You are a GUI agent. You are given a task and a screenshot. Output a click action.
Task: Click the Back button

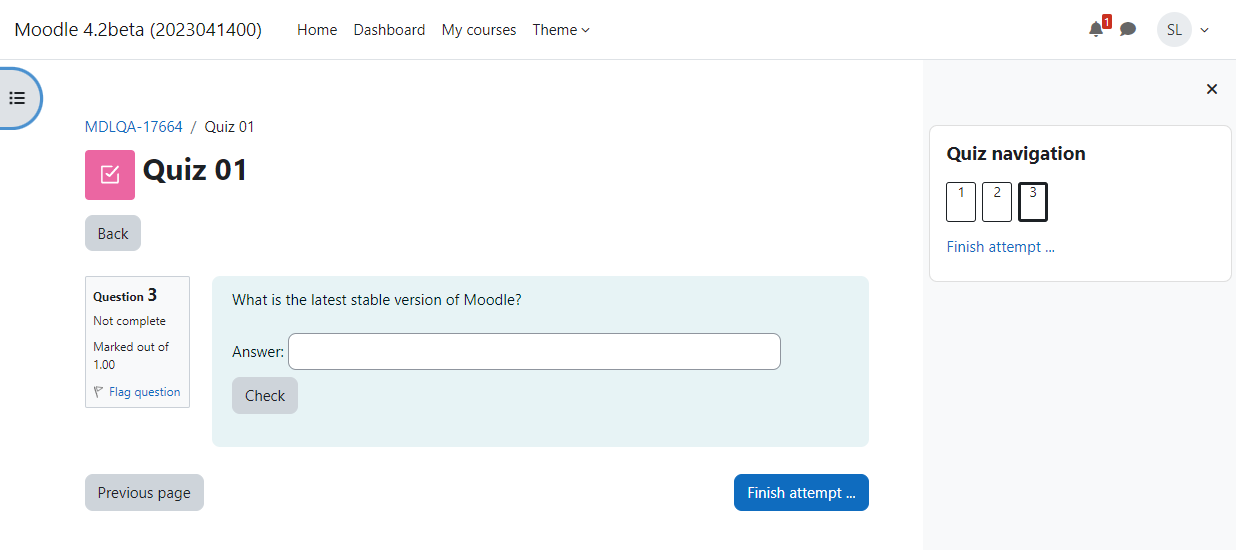pos(113,233)
